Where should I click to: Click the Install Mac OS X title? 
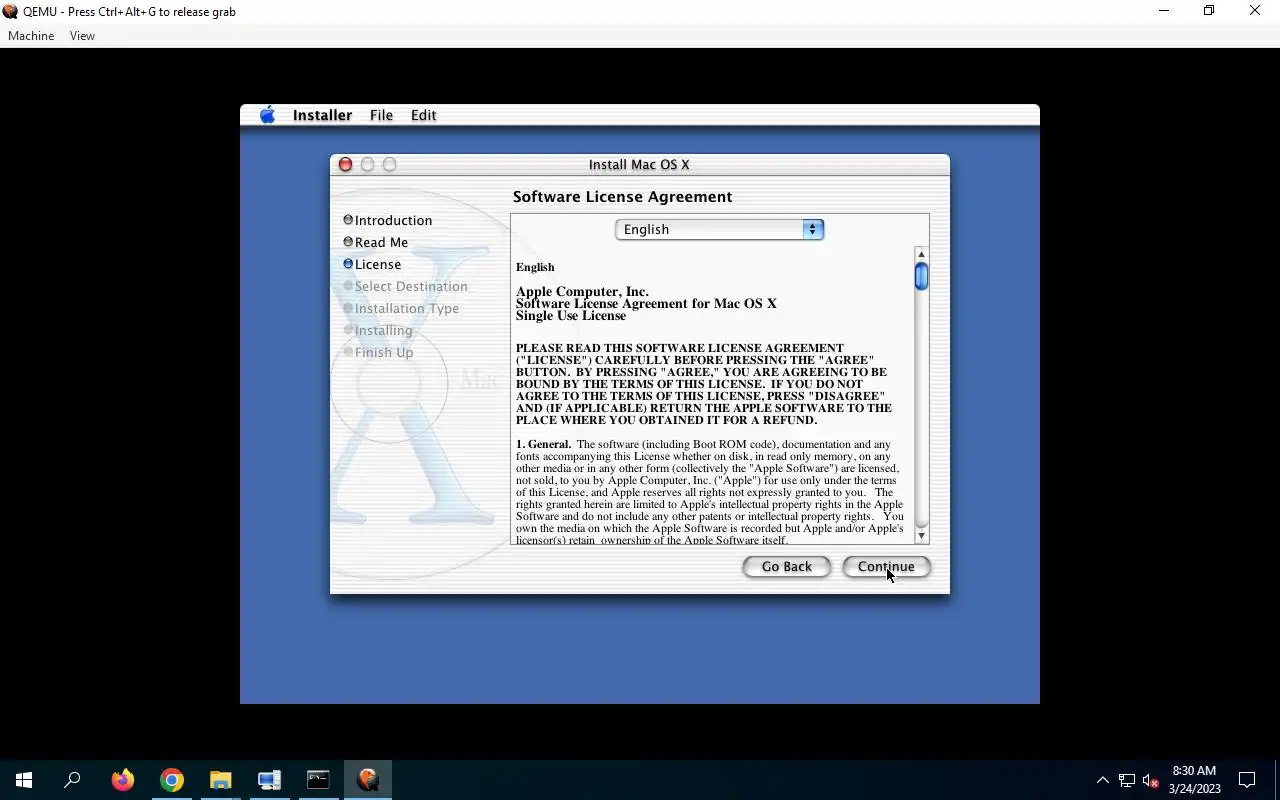(x=639, y=164)
